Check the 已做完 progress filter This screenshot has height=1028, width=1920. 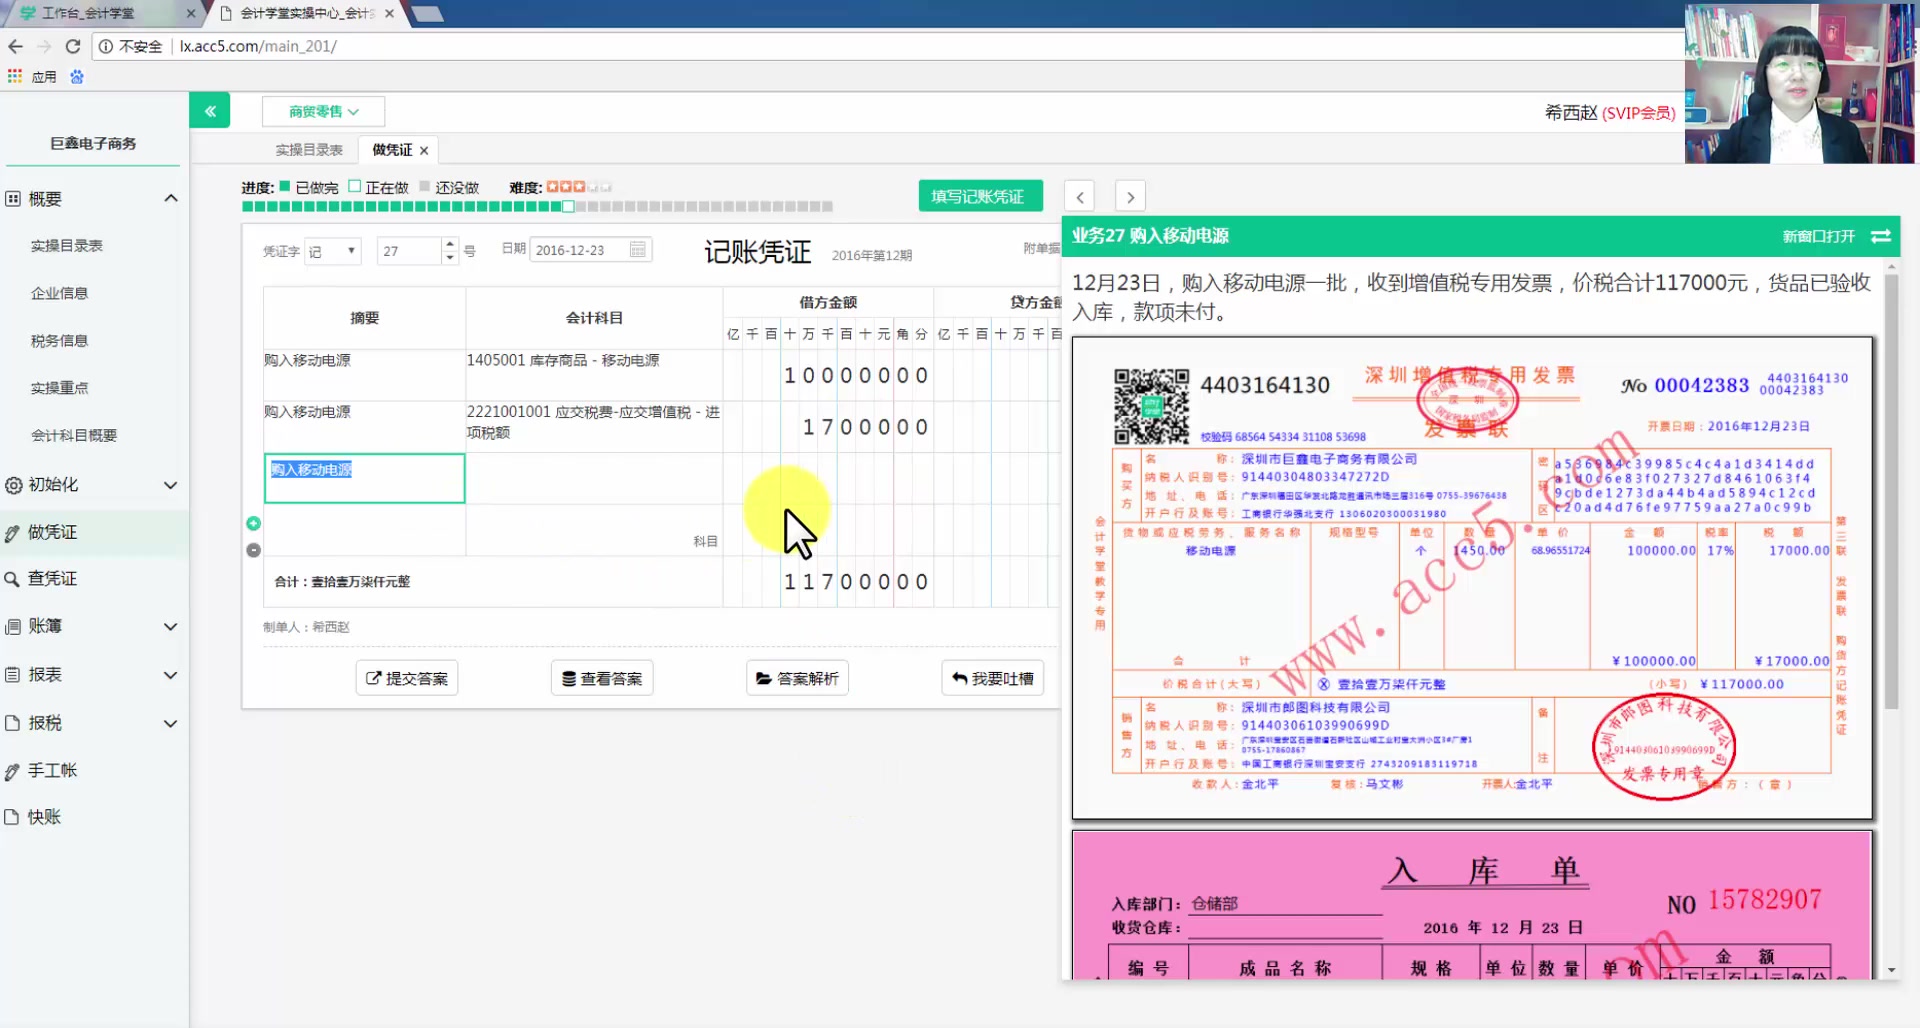[x=283, y=186]
